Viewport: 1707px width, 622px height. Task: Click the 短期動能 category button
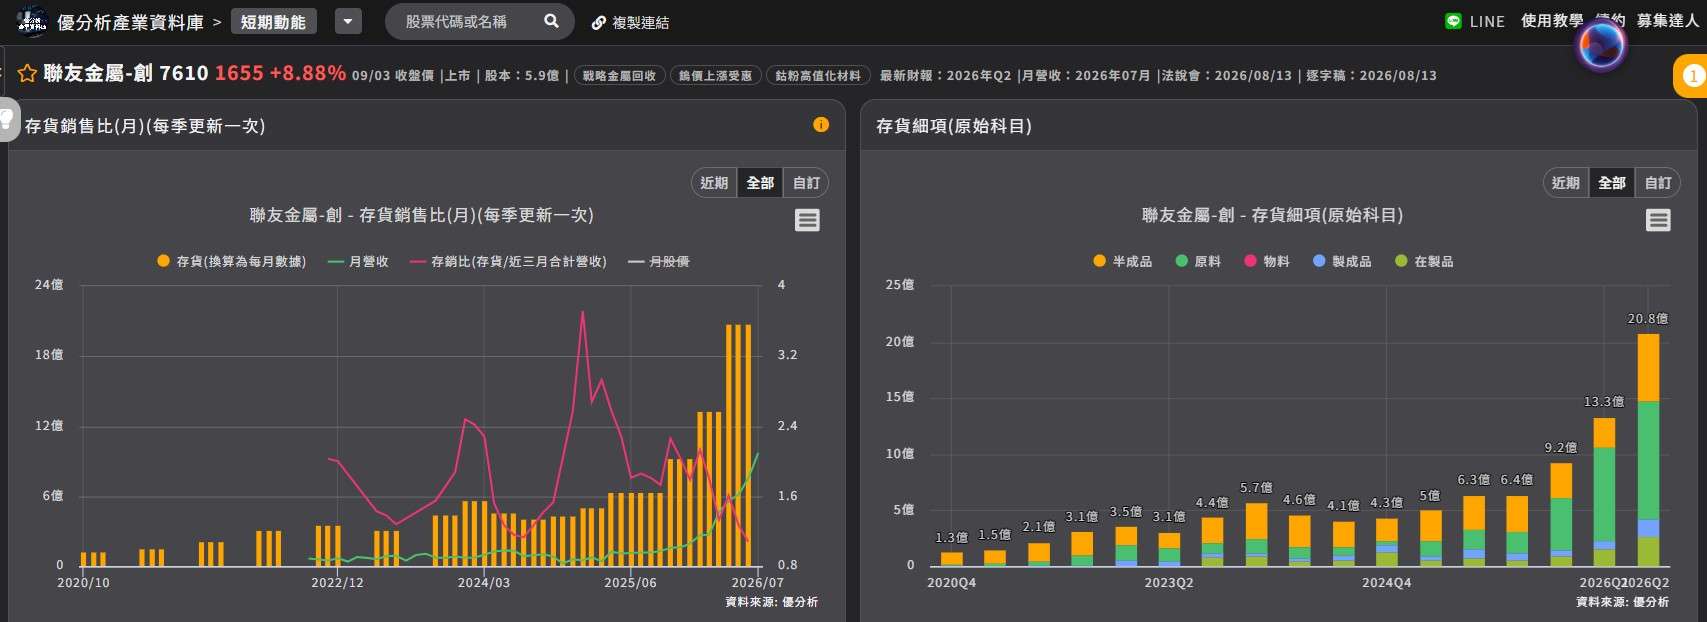[273, 21]
